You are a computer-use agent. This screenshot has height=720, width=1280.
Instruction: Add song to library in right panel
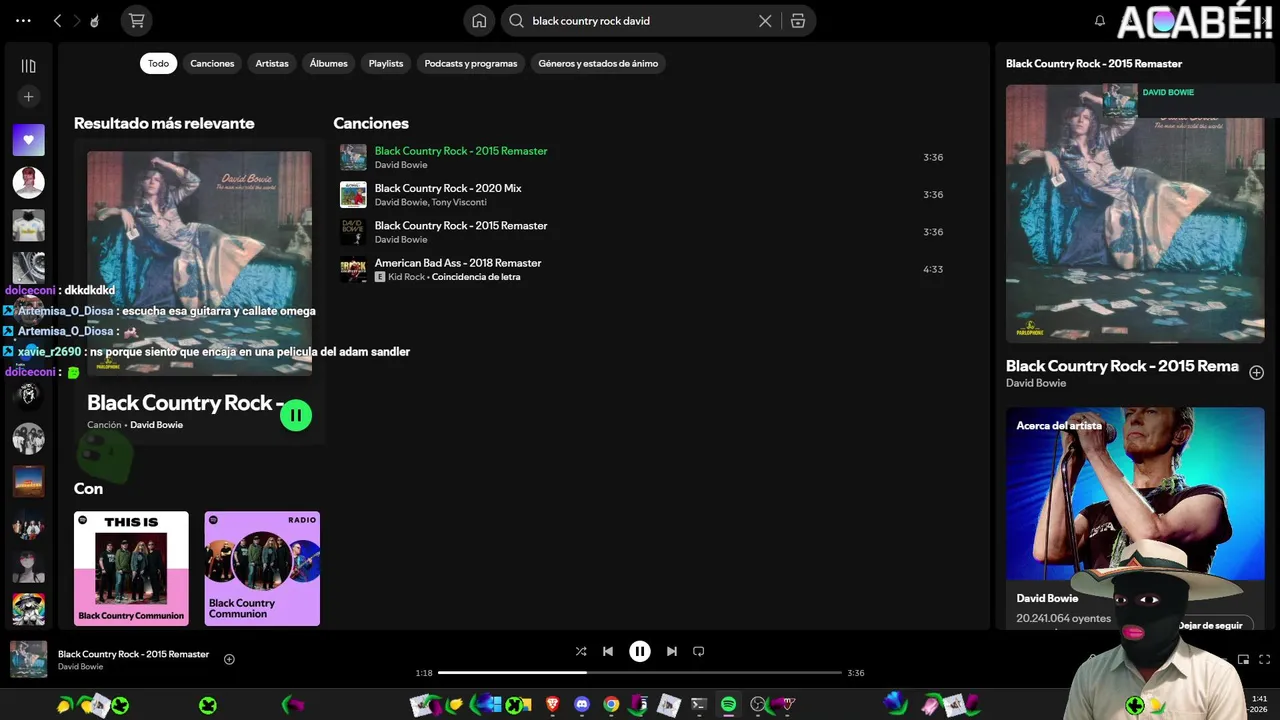[1257, 373]
